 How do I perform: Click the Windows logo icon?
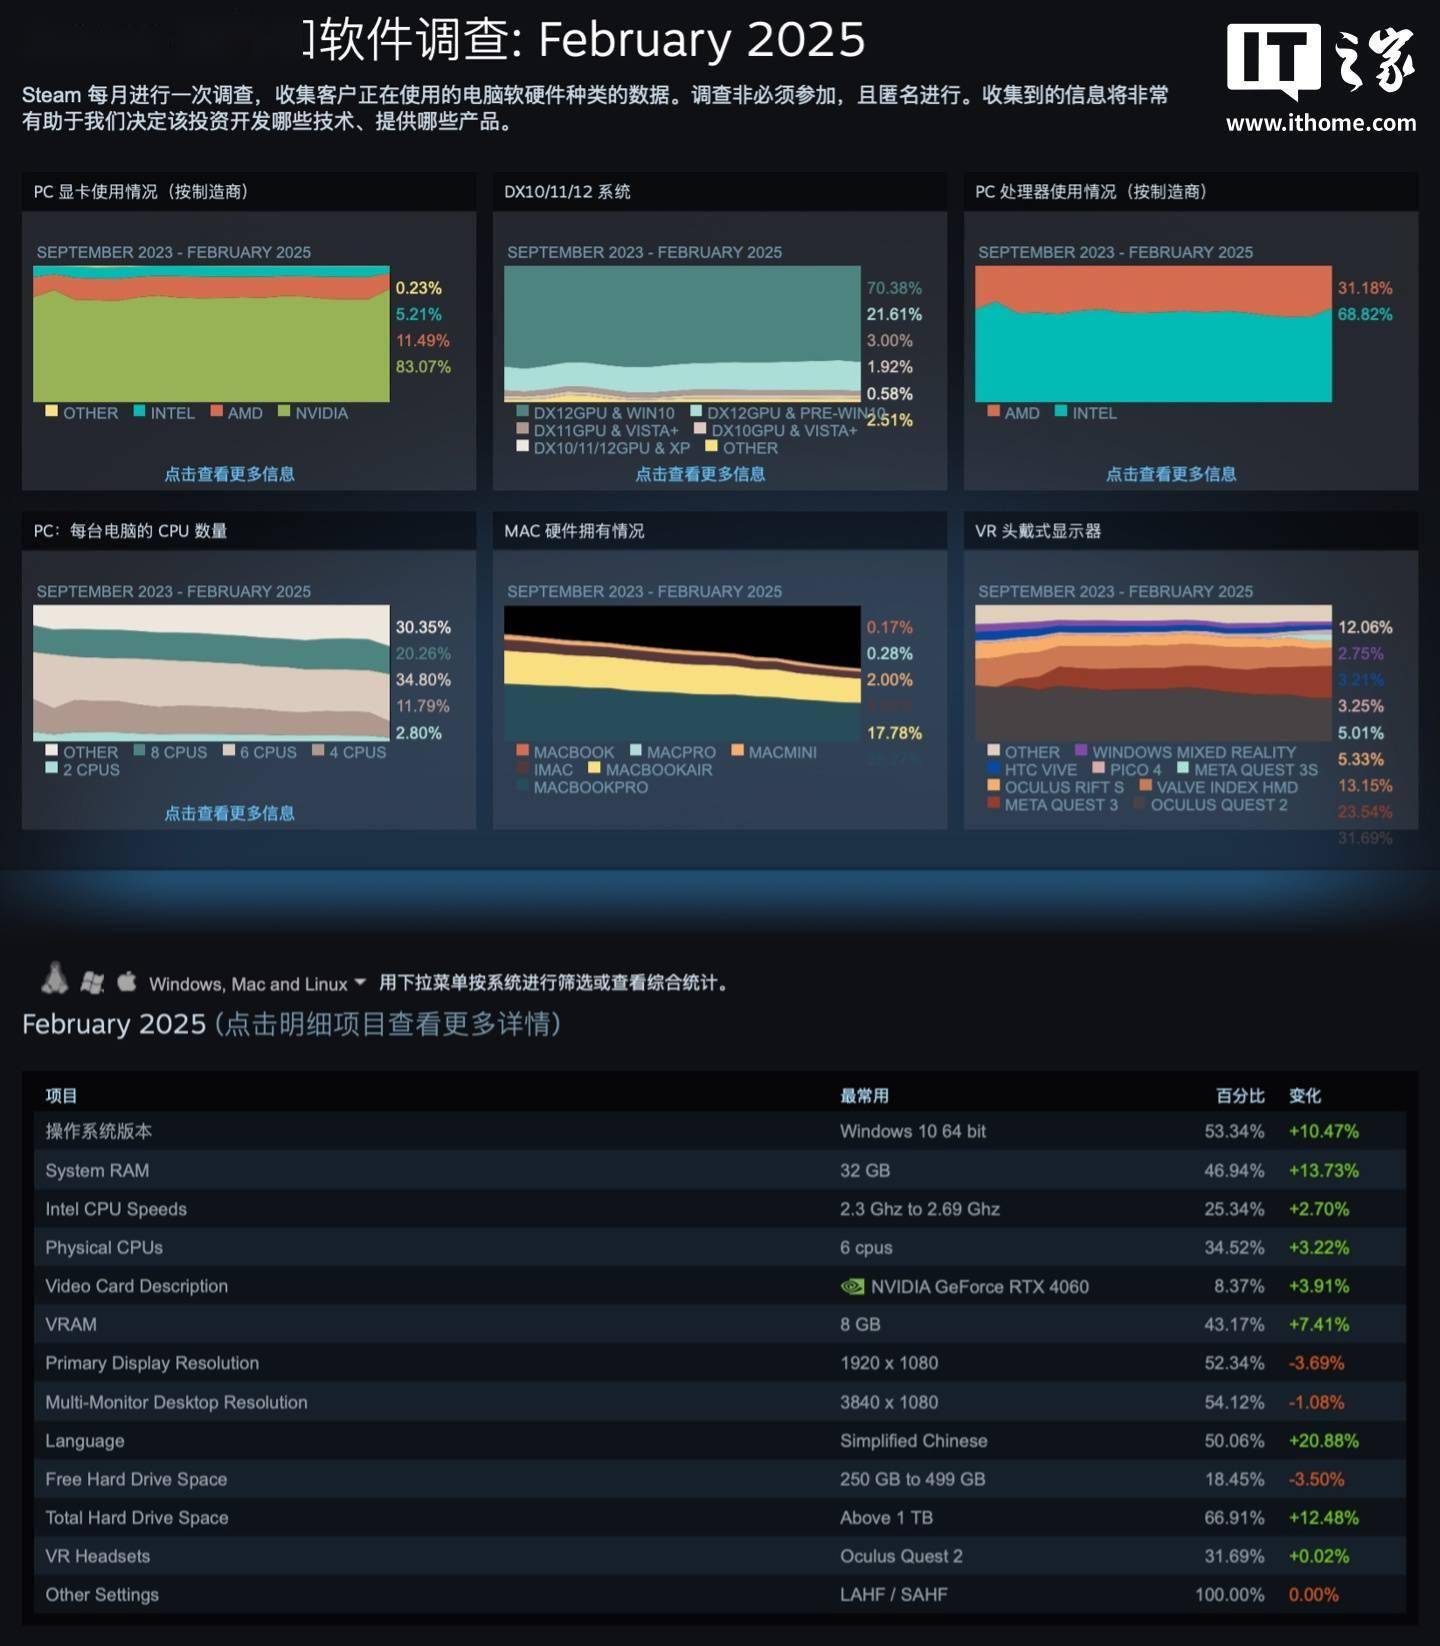click(92, 982)
